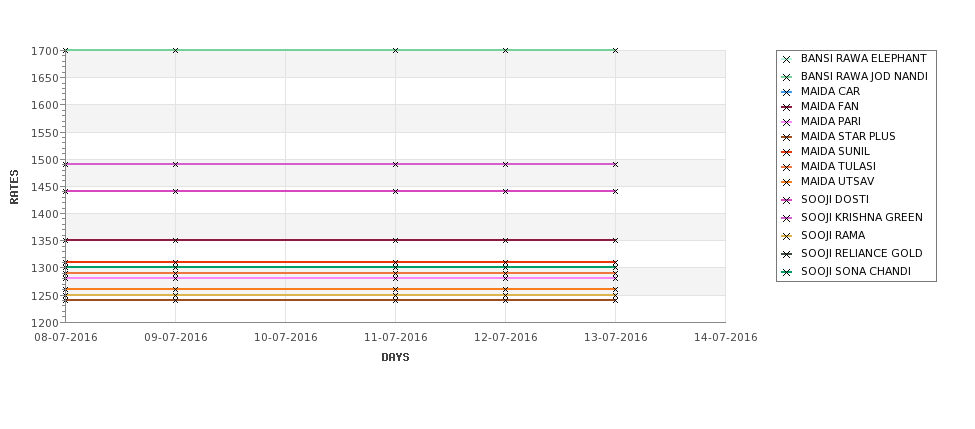Click the 1700 data point on 11-07-2016
Image resolution: width=975 pixels, height=429 pixels.
(x=395, y=50)
